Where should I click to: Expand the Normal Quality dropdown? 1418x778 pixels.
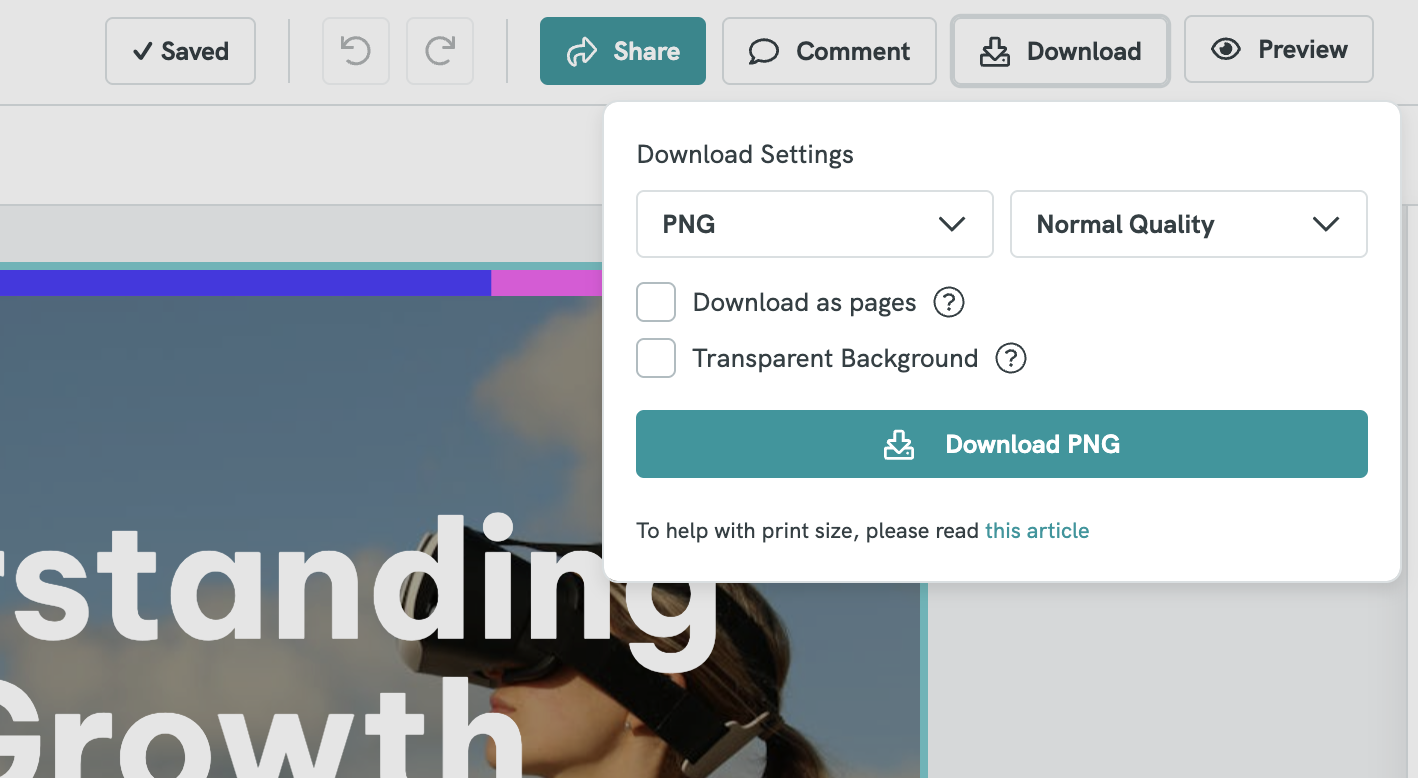pyautogui.click(x=1189, y=224)
